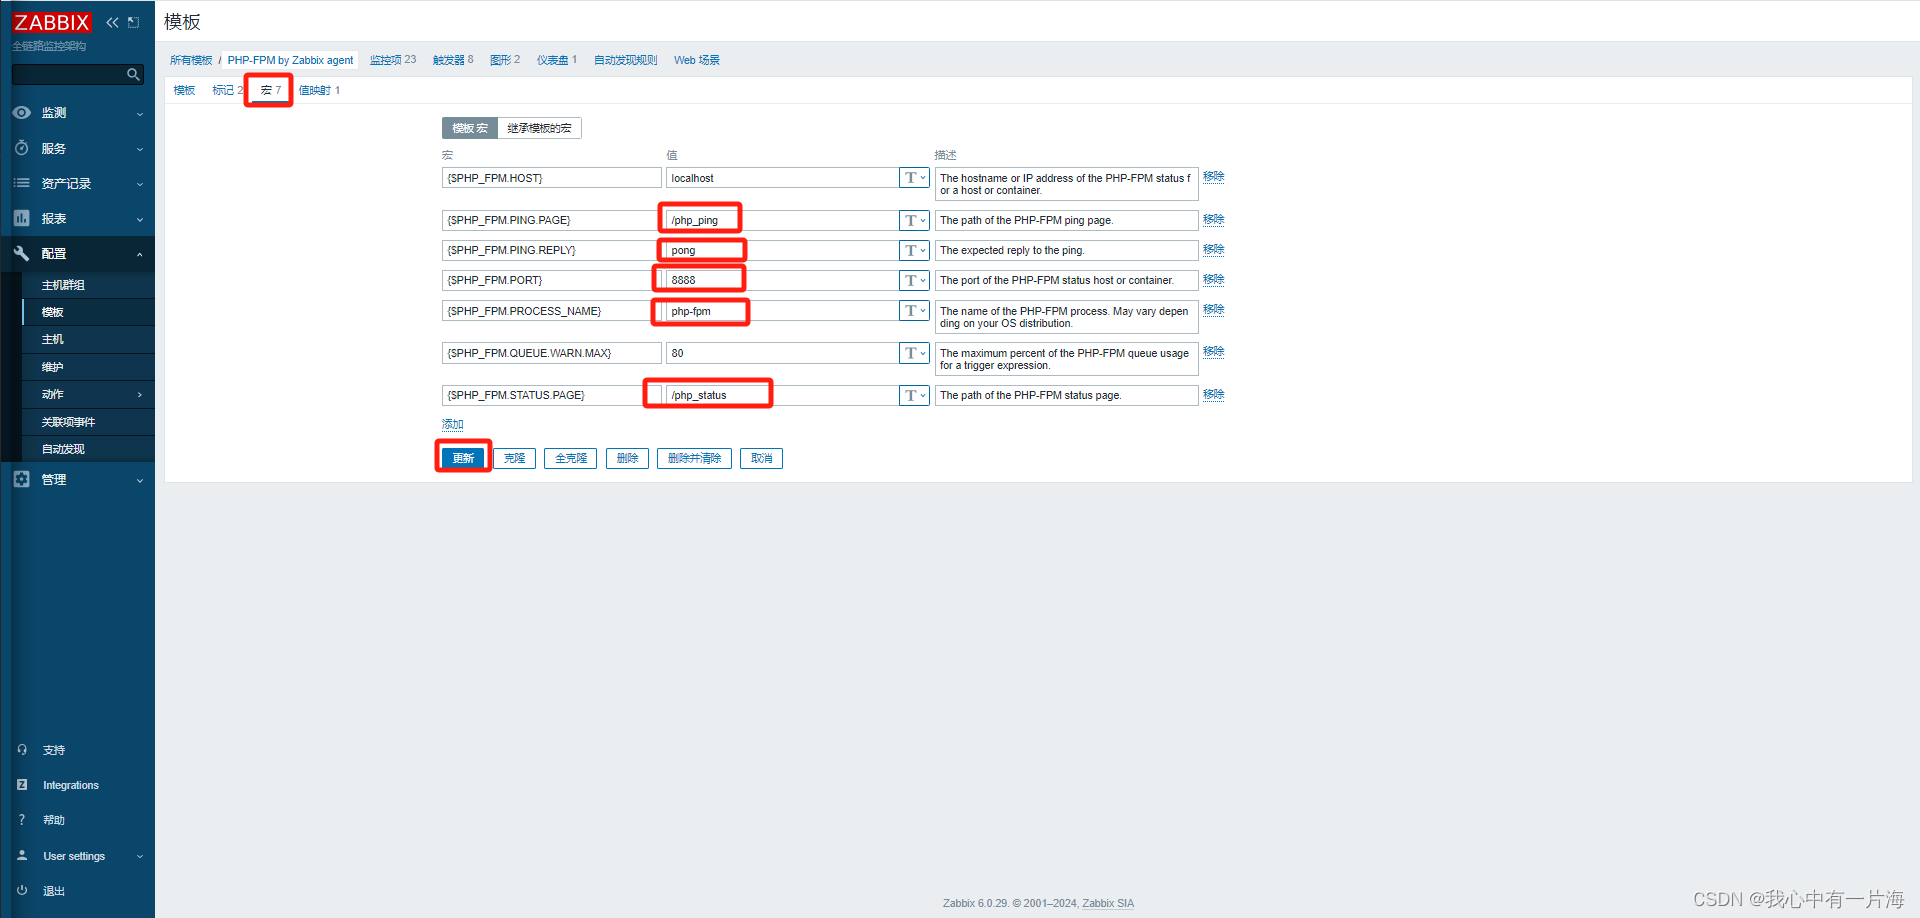Open 主机 in sidebar
The width and height of the screenshot is (1920, 918).
[53, 340]
